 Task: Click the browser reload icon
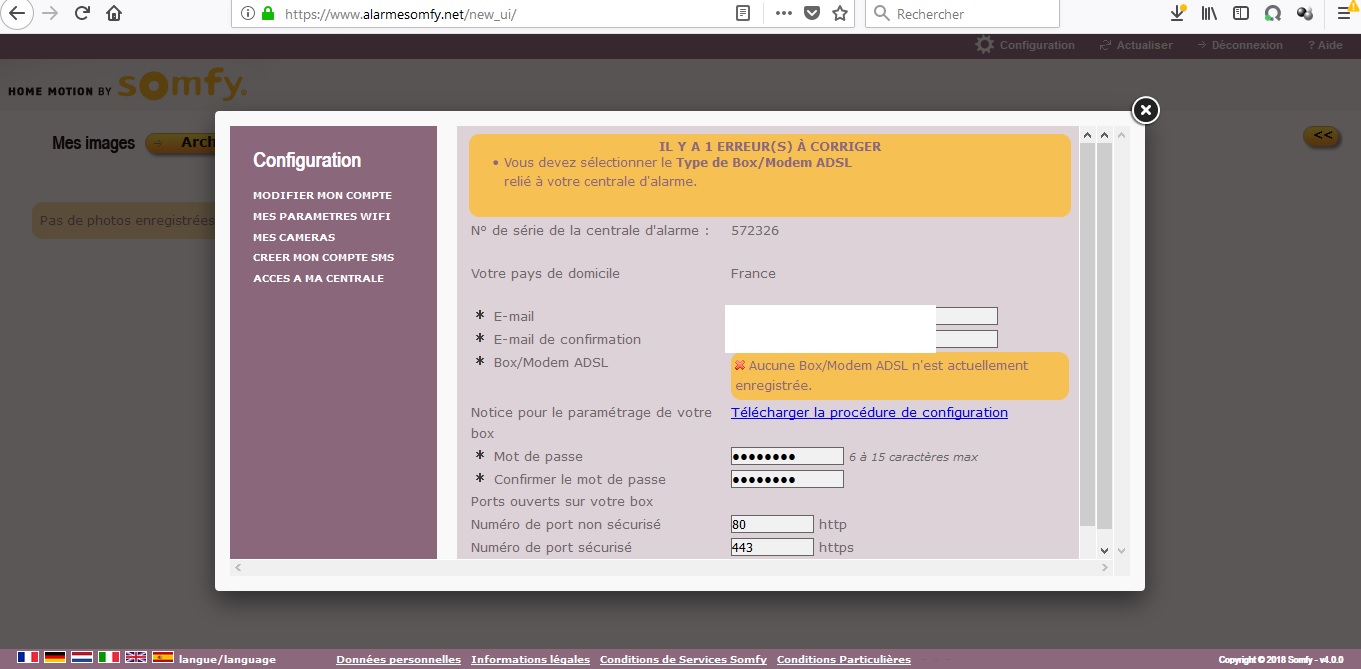pyautogui.click(x=83, y=14)
